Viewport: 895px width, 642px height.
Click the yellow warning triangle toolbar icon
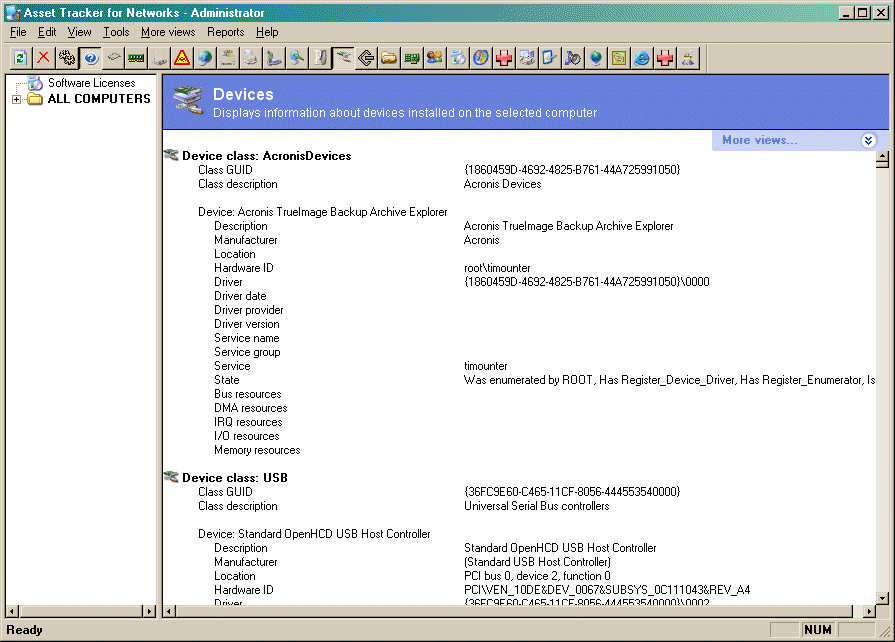pos(182,58)
